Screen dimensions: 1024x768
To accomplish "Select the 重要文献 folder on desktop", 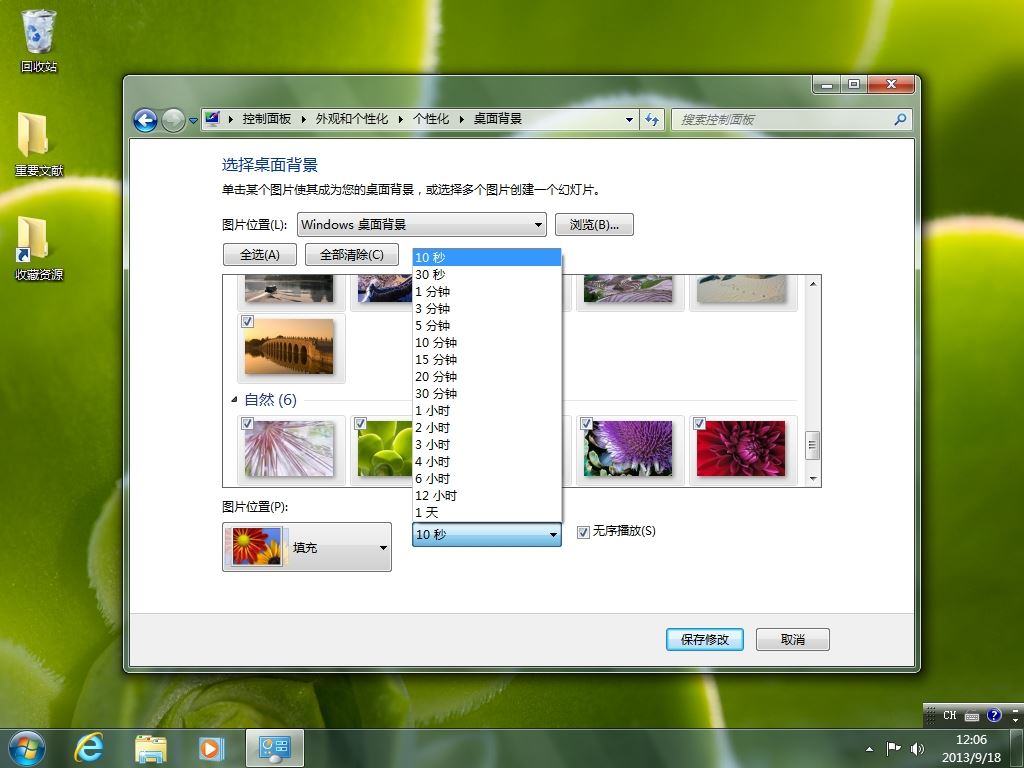I will [x=39, y=144].
